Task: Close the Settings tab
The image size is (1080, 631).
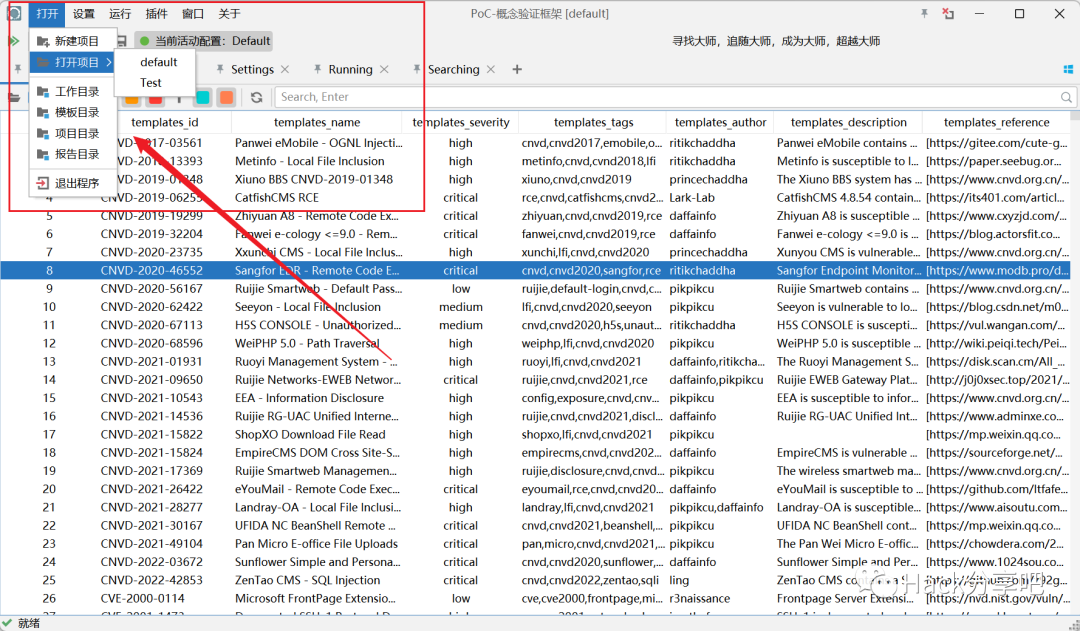Action: [x=285, y=69]
